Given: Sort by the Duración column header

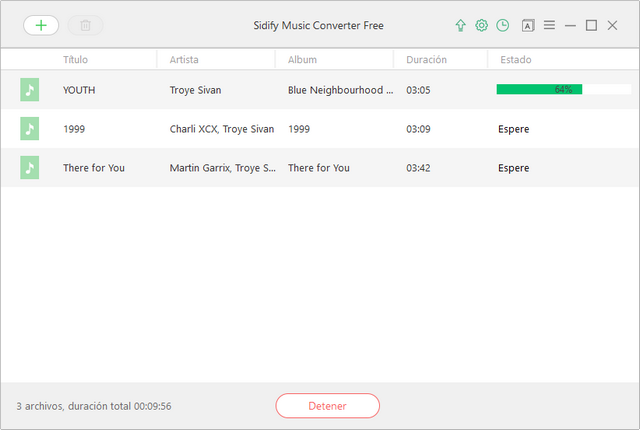Looking at the screenshot, I should (426, 60).
